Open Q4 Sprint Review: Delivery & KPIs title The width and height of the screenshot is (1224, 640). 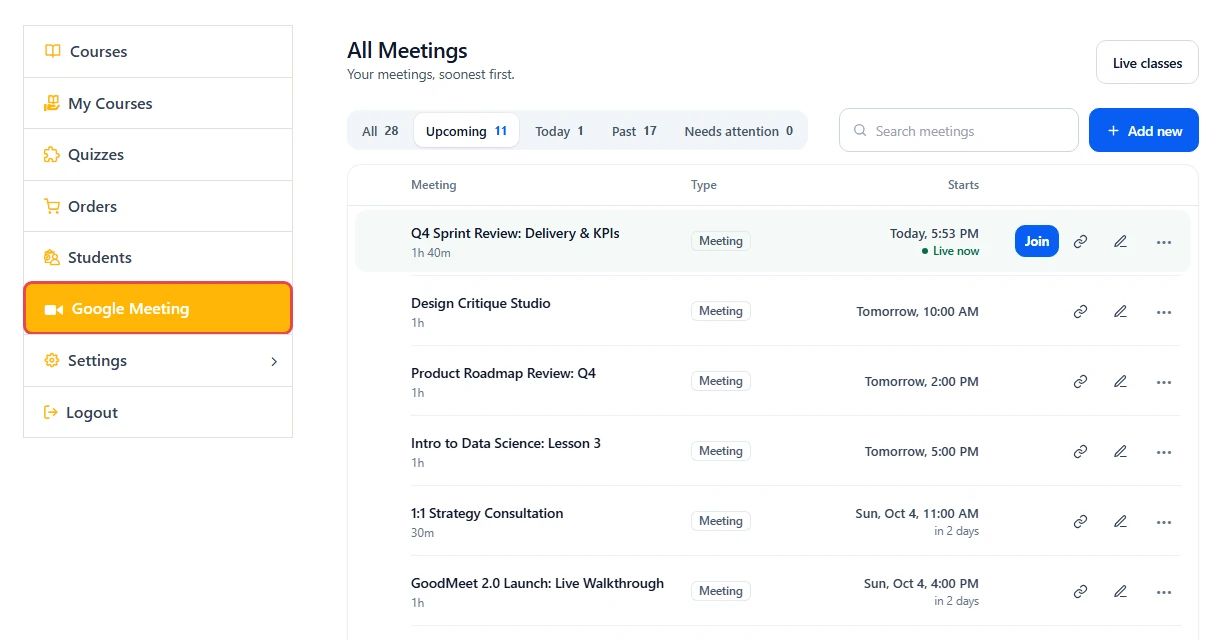coord(515,233)
